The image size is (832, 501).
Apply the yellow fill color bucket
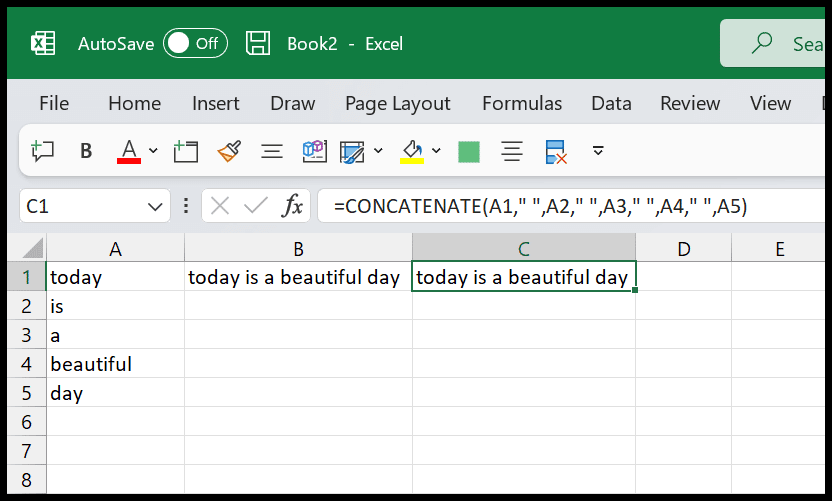(412, 151)
